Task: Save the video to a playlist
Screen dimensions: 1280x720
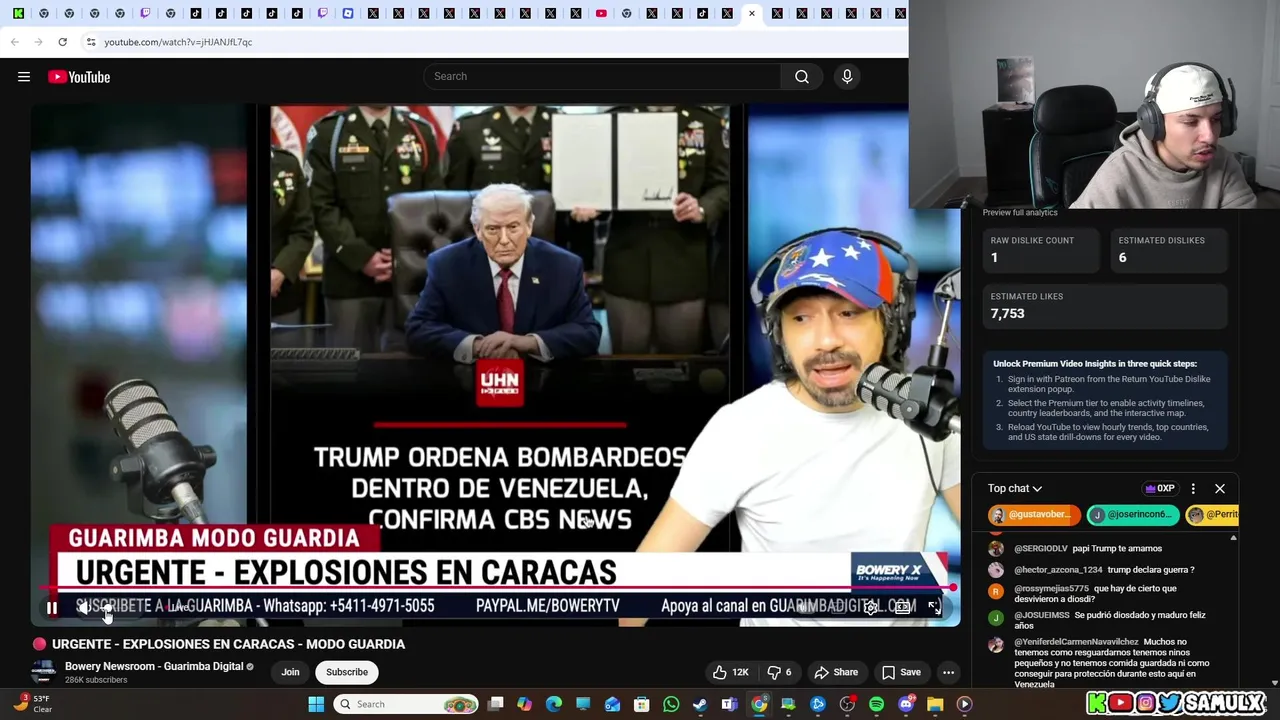Action: coord(901,672)
